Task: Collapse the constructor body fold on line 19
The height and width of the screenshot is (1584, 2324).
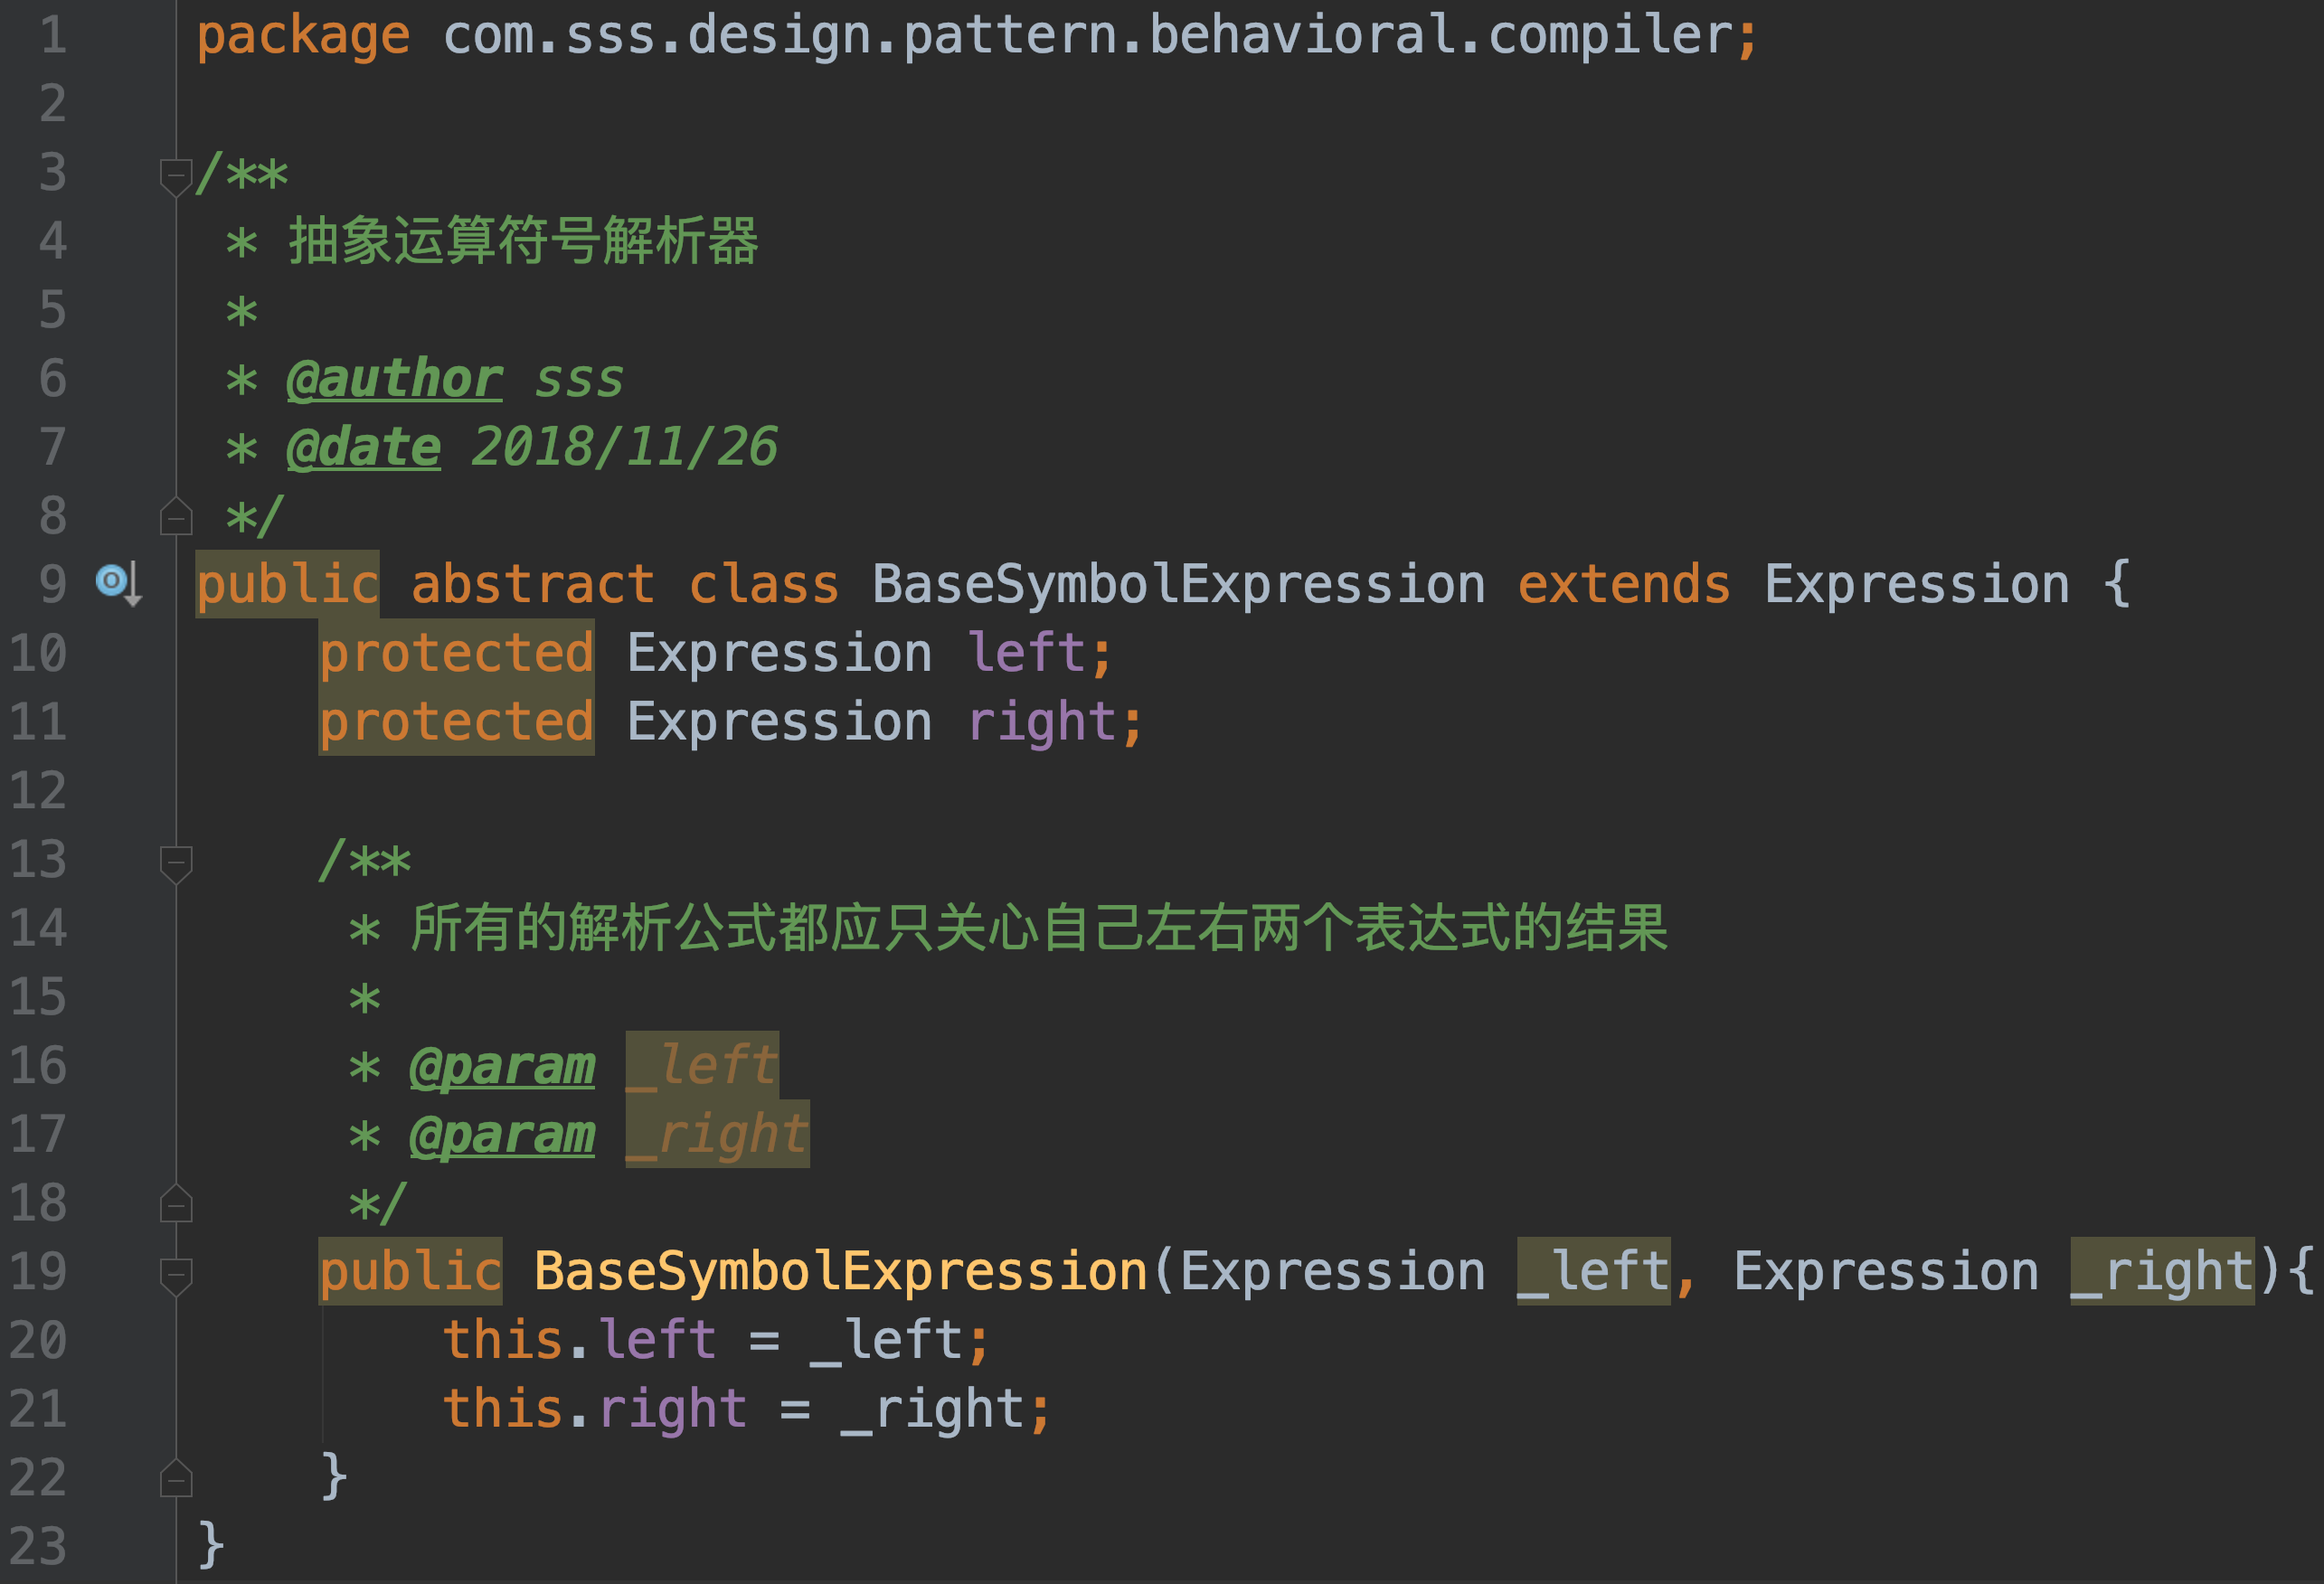Action: 176,1274
